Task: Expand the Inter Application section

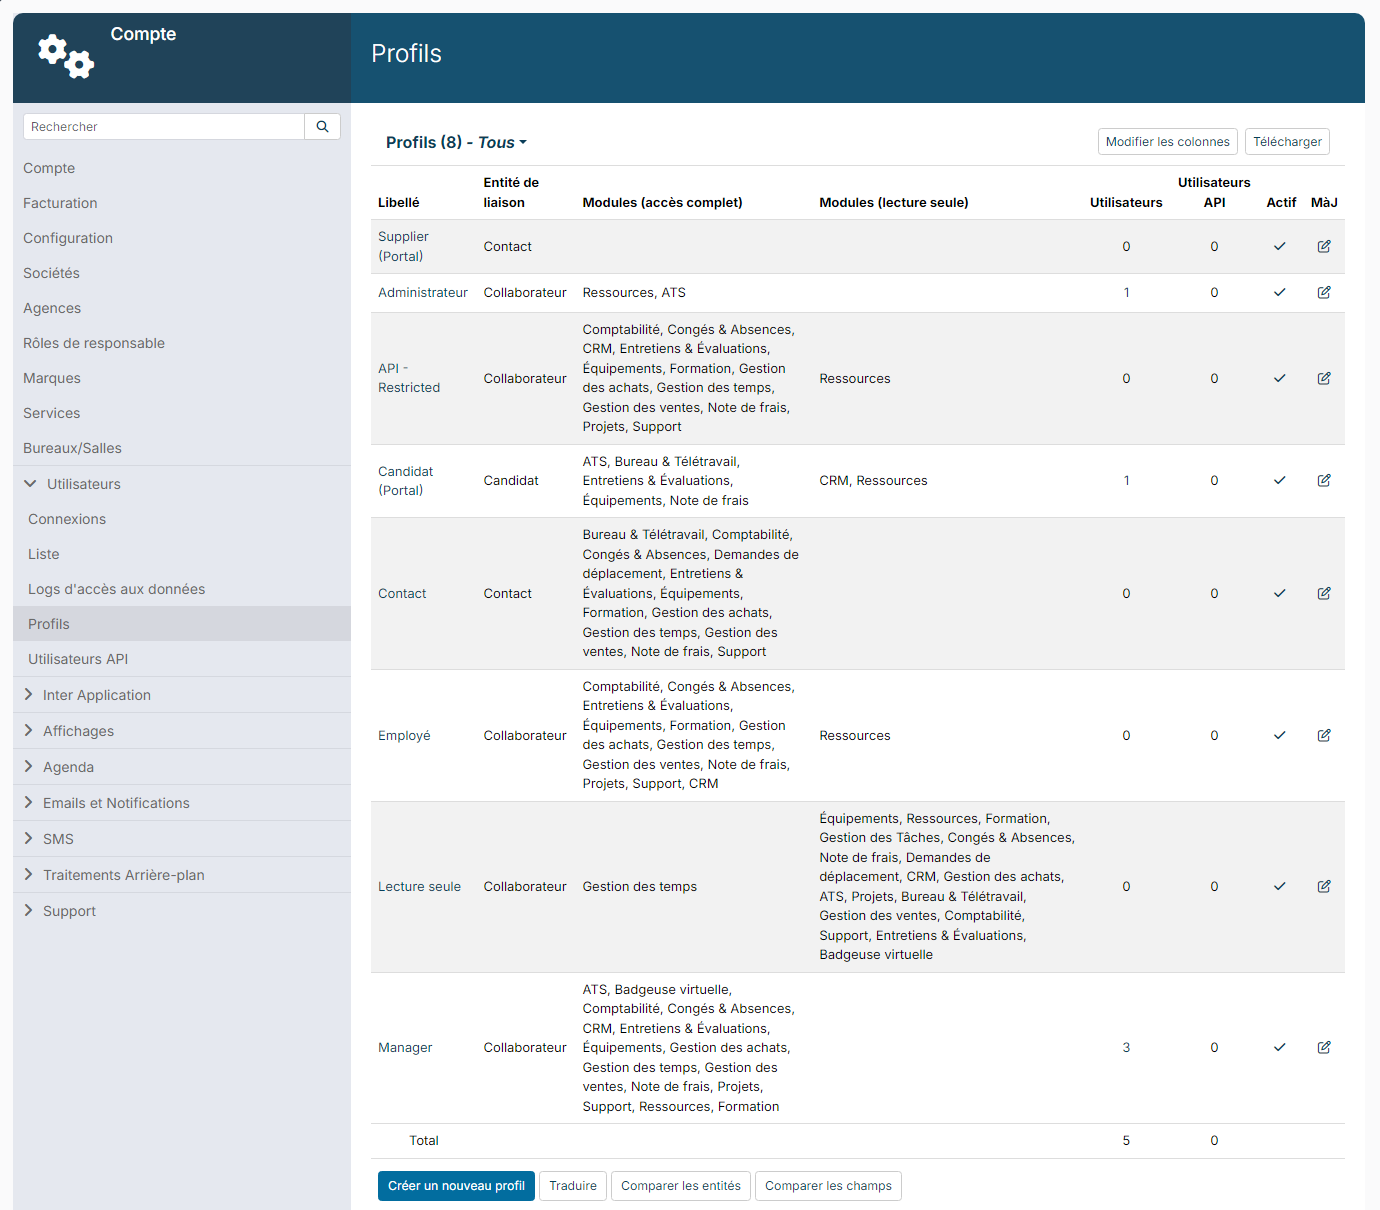Action: tap(182, 695)
